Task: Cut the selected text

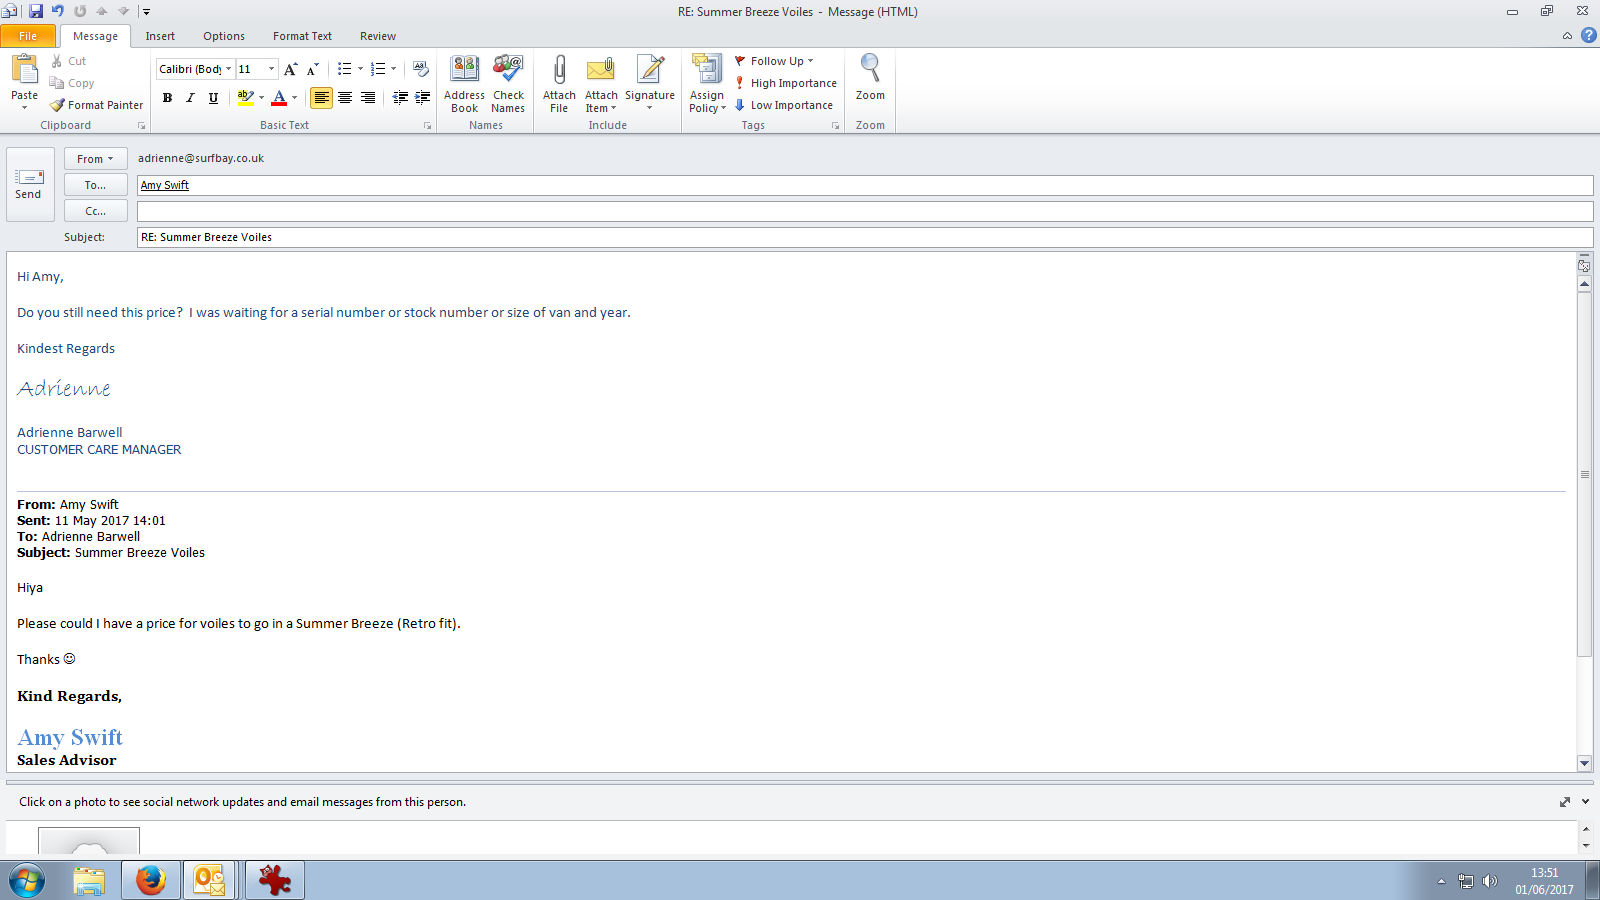Action: [68, 61]
